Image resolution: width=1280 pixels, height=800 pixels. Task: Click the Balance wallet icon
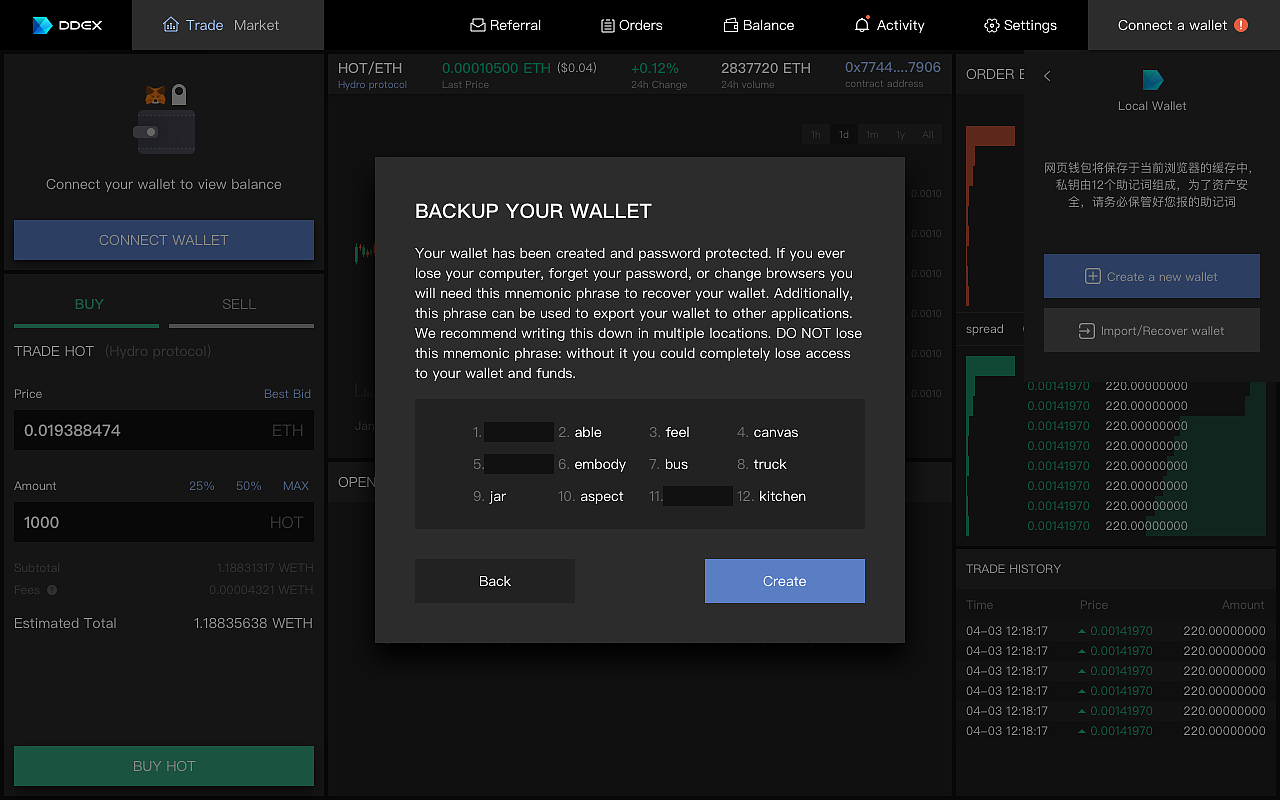point(730,25)
